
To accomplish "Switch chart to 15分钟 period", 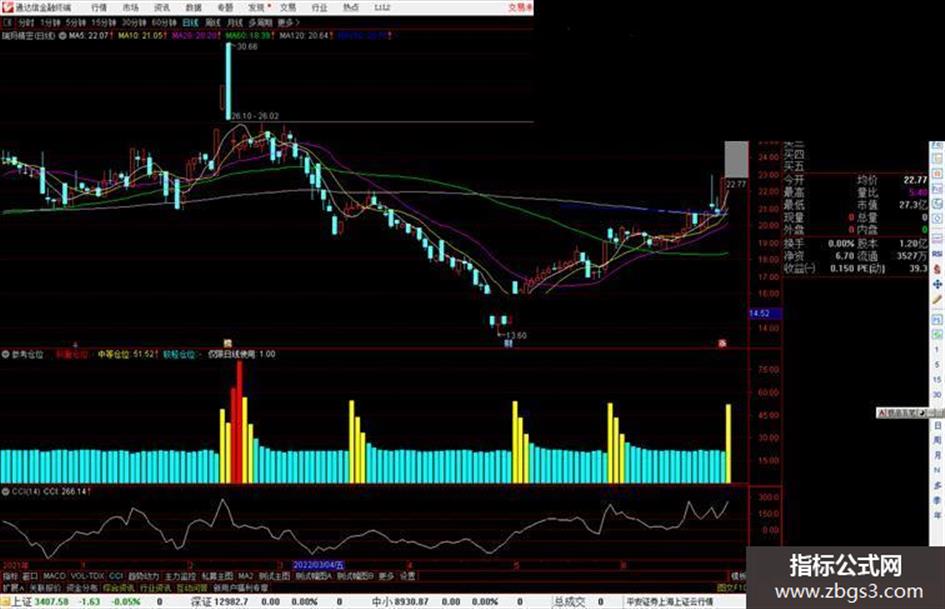I will click(104, 23).
